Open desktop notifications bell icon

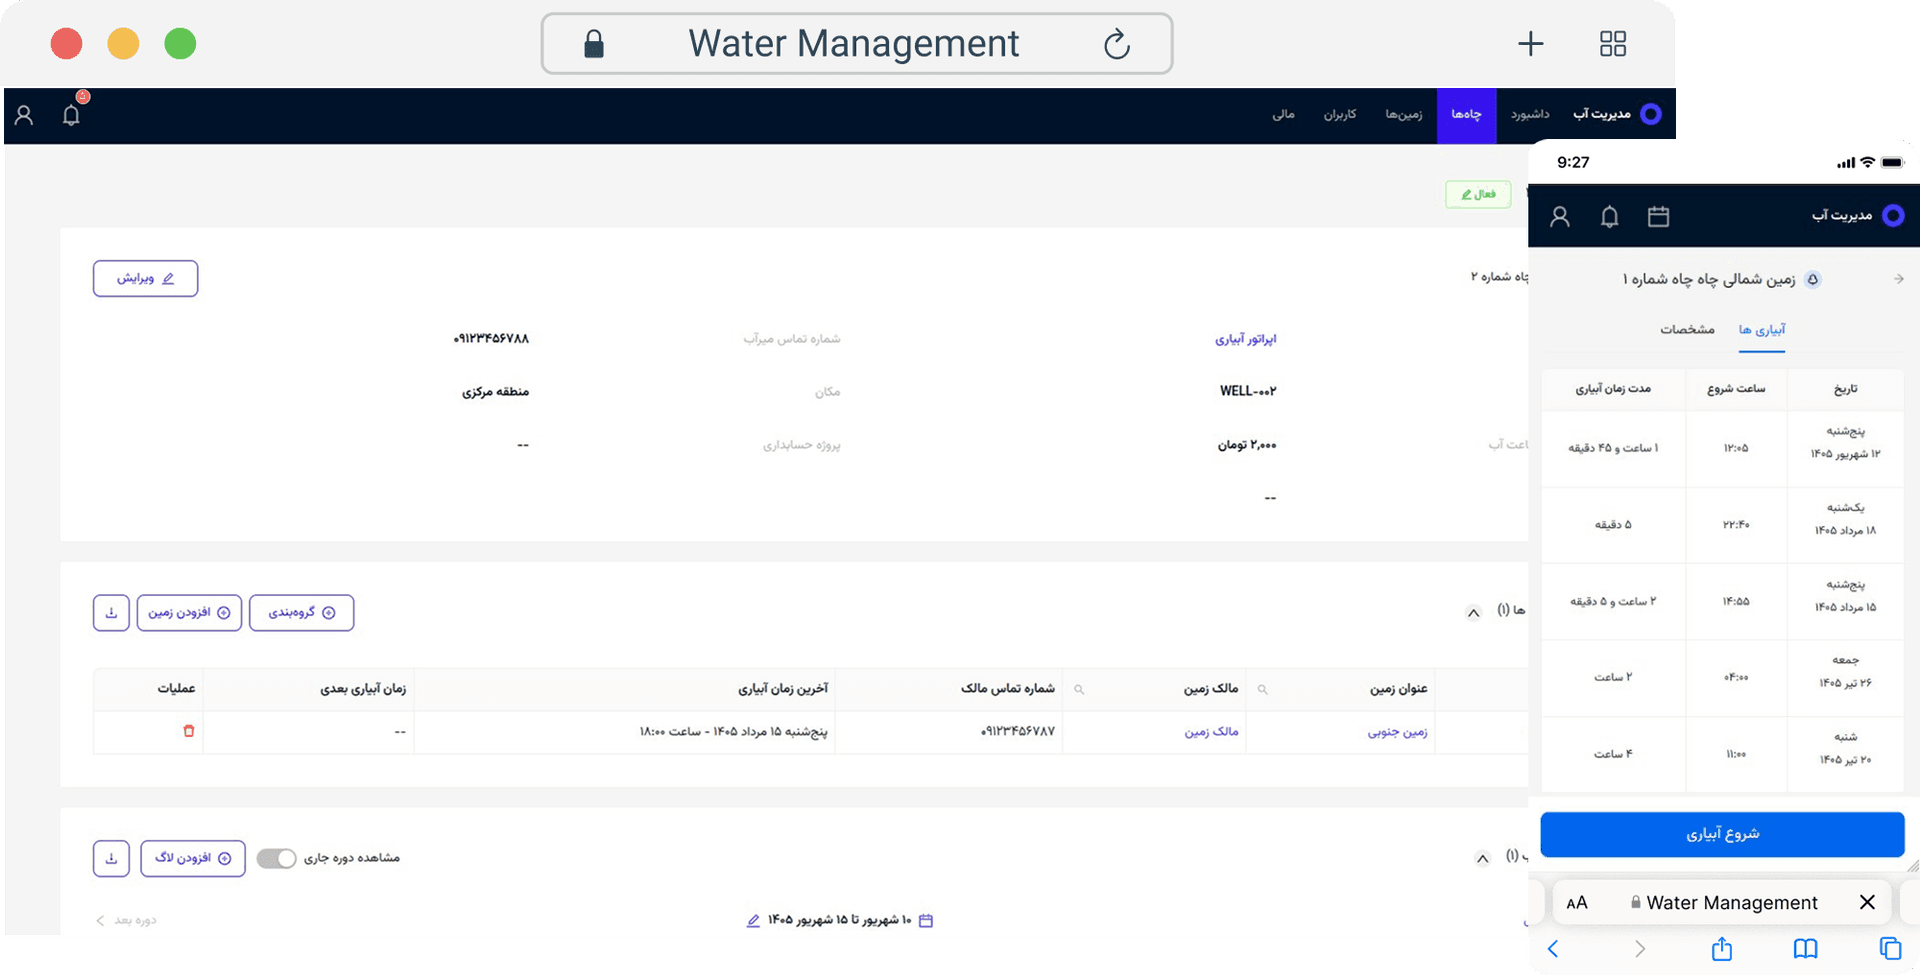click(x=71, y=115)
